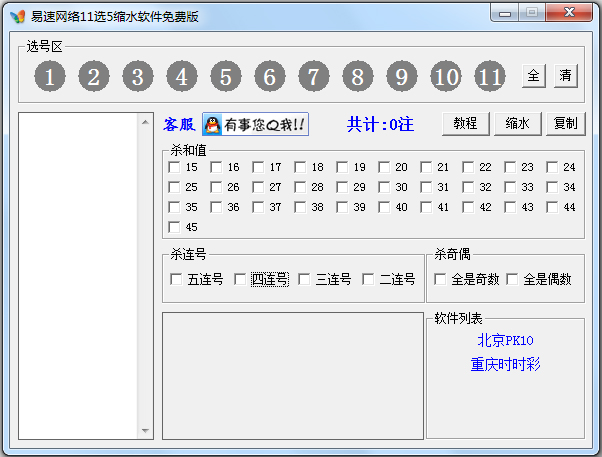Viewport: 602px width, 457px height.
Task: Check sum value 43 checkbox
Action: click(510, 207)
